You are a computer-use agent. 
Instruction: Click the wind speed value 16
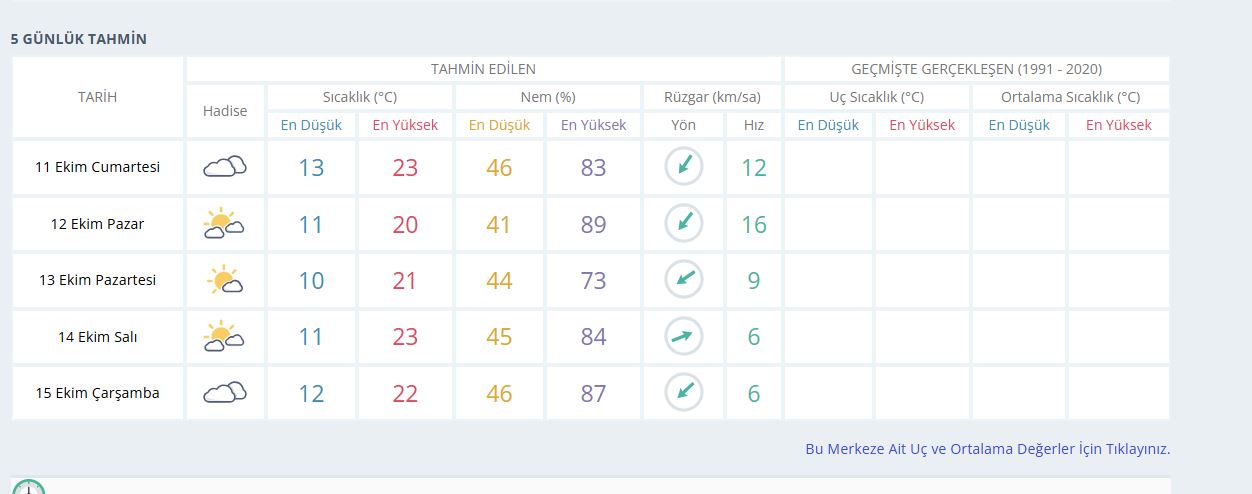[753, 224]
